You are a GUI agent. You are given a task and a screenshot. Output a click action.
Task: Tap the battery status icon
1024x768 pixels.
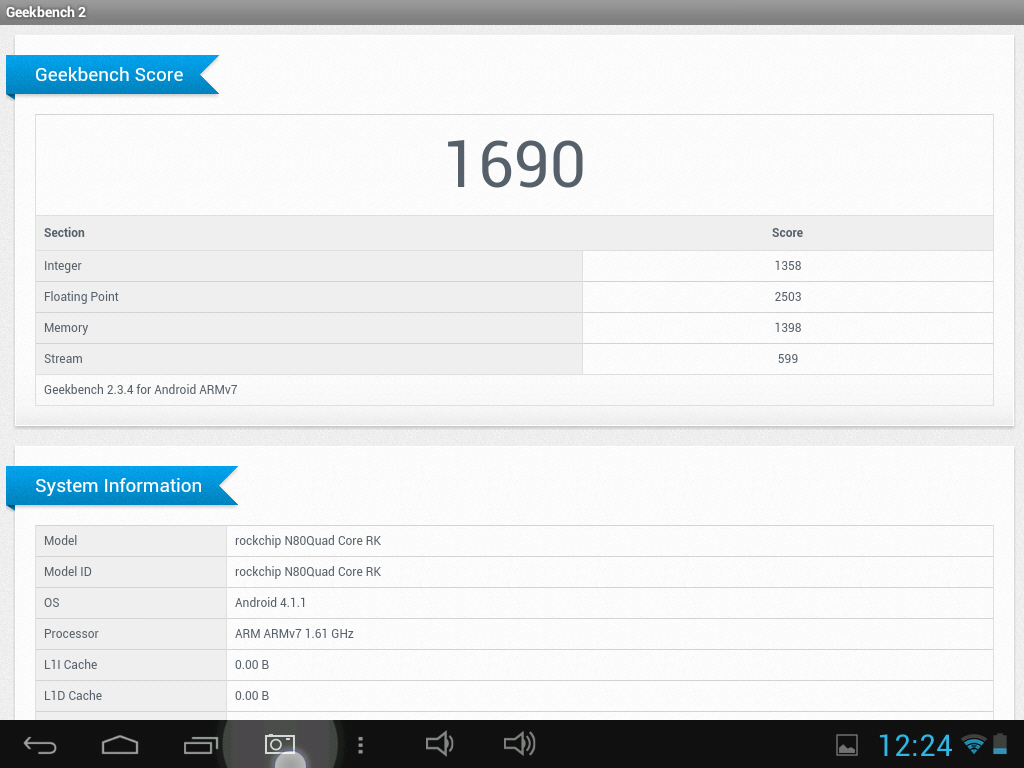(x=1000, y=744)
